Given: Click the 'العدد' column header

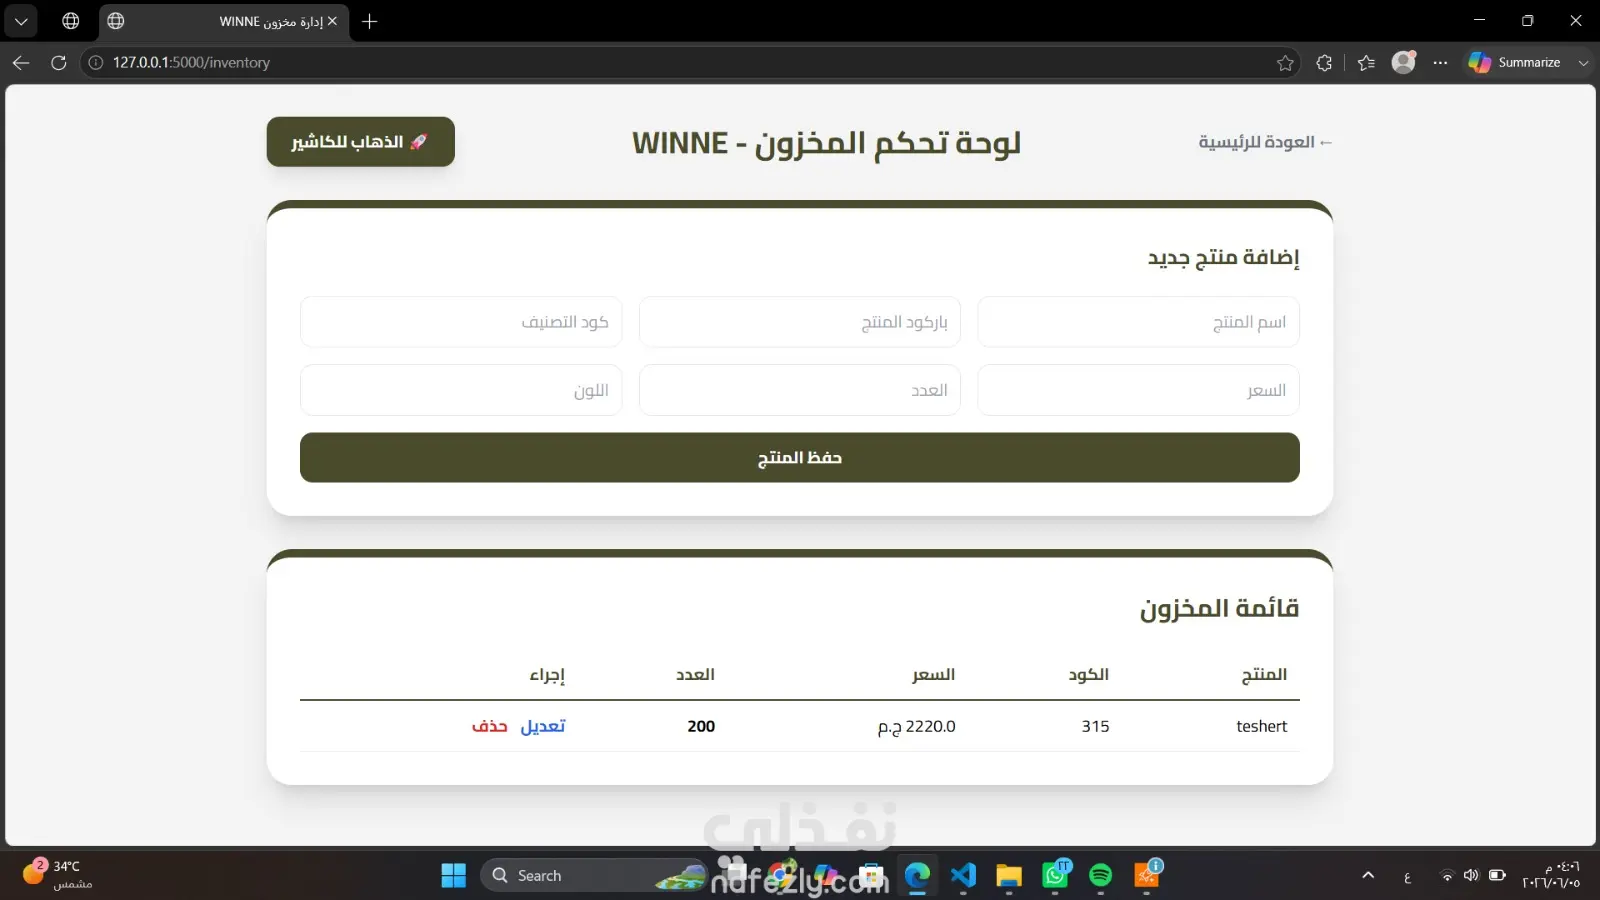Looking at the screenshot, I should coord(696,675).
